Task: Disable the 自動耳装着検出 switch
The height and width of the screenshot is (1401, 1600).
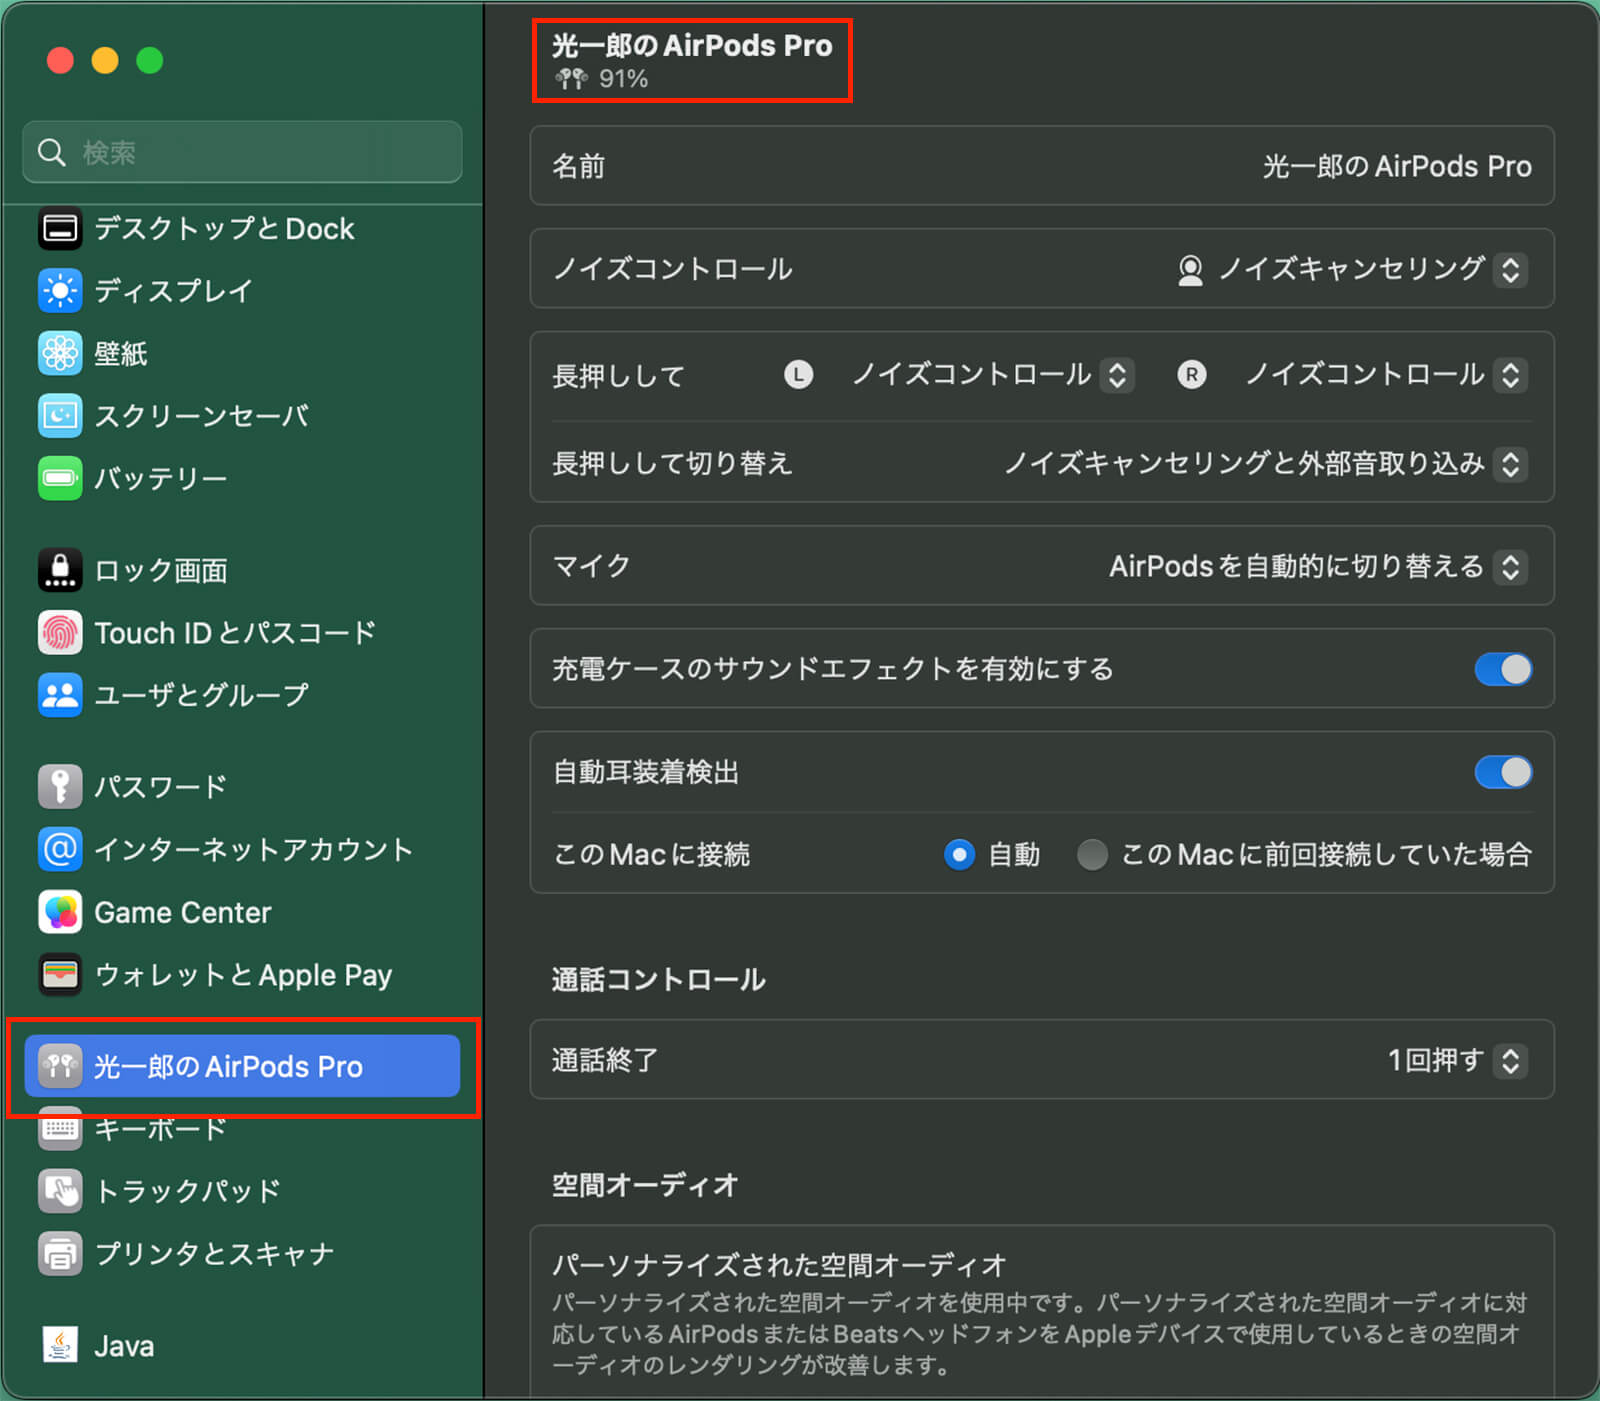Action: (1503, 772)
